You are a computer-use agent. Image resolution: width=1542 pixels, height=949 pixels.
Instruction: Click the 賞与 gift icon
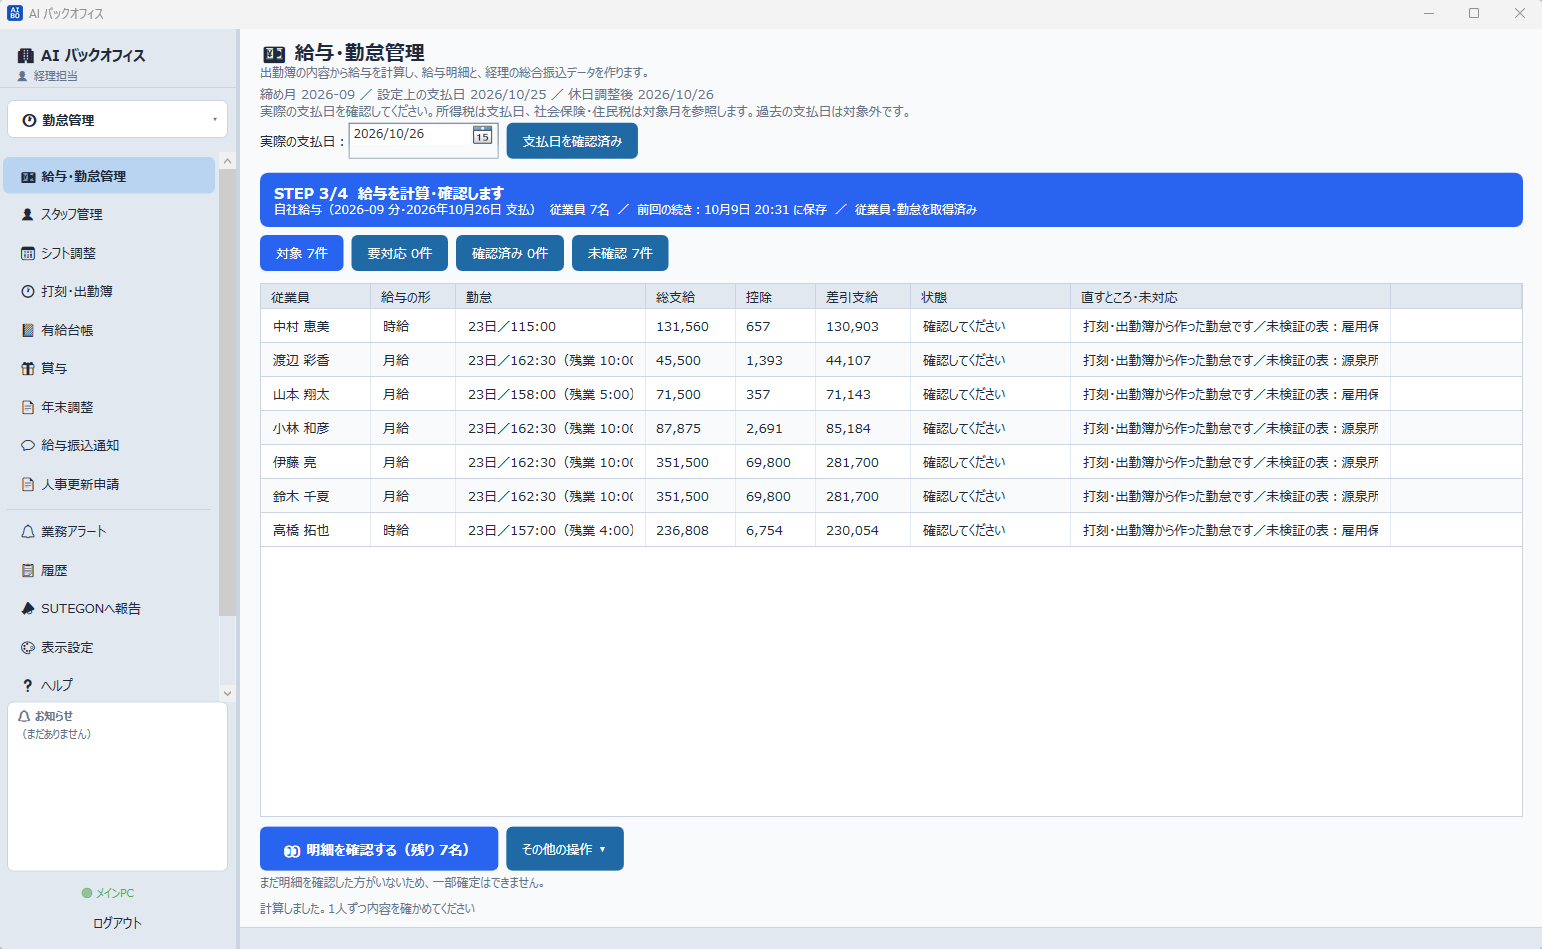(x=28, y=369)
